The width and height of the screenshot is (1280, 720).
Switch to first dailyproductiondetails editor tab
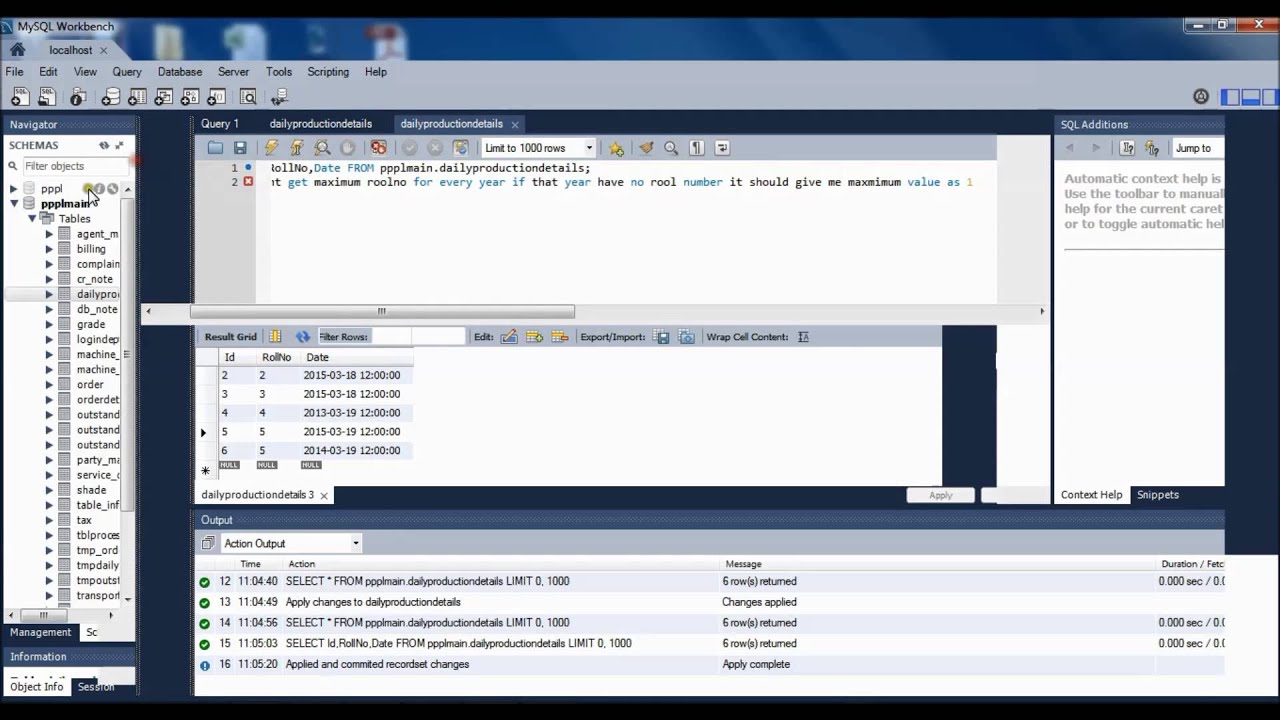pyautogui.click(x=321, y=124)
